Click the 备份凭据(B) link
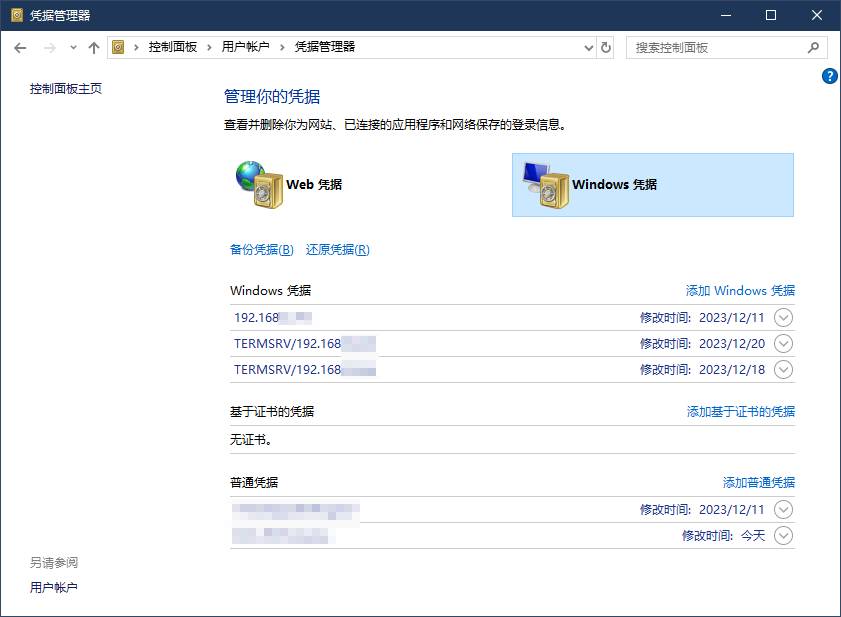The image size is (841, 617). pos(262,249)
